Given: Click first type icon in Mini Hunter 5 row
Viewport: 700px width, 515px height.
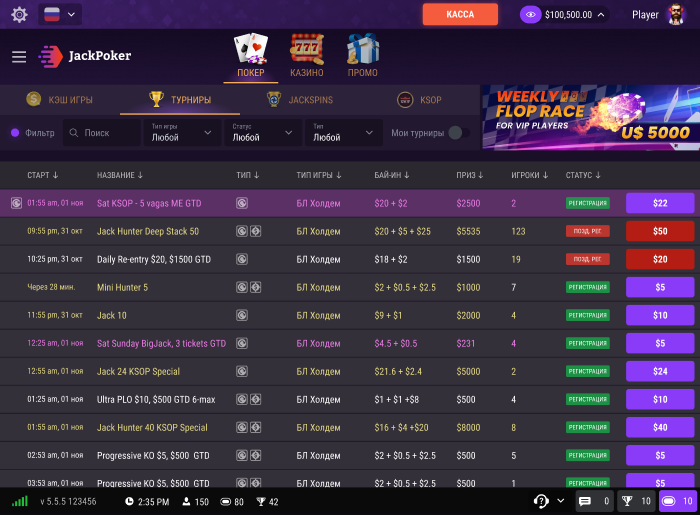Looking at the screenshot, I should (242, 287).
